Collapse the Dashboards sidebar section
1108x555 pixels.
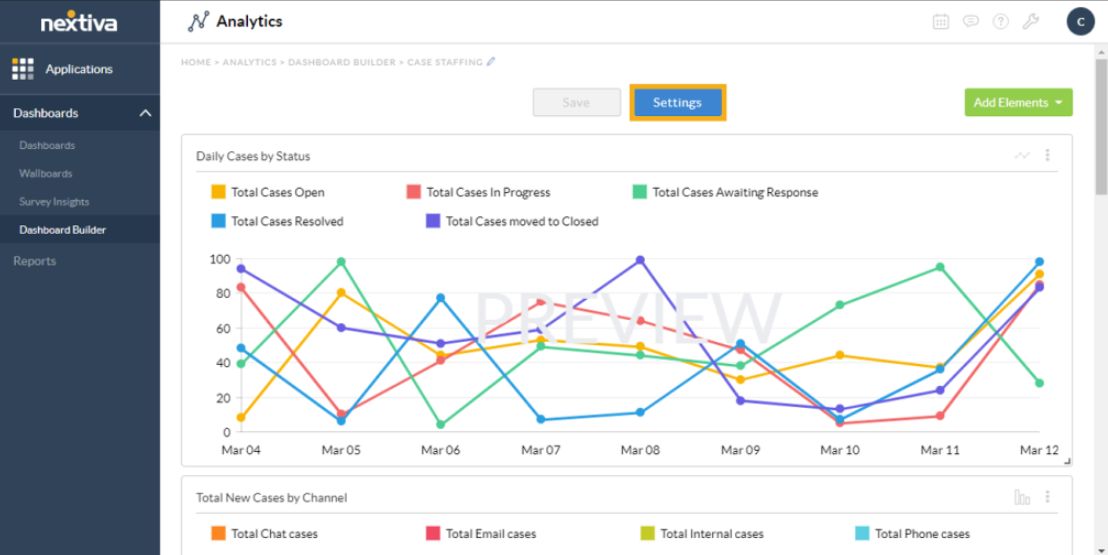145,114
